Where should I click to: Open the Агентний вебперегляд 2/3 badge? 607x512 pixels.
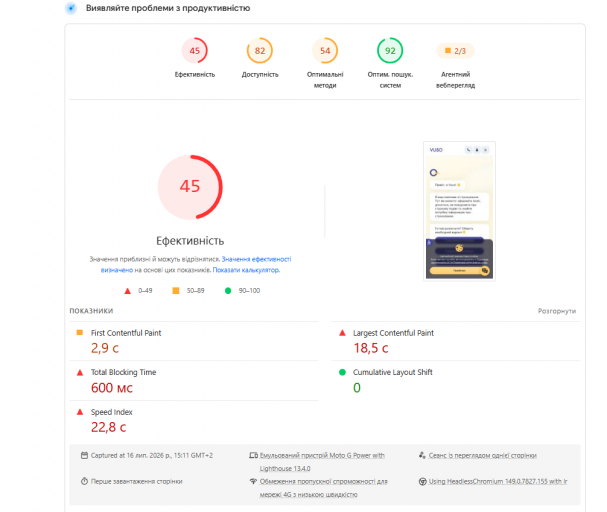point(455,65)
